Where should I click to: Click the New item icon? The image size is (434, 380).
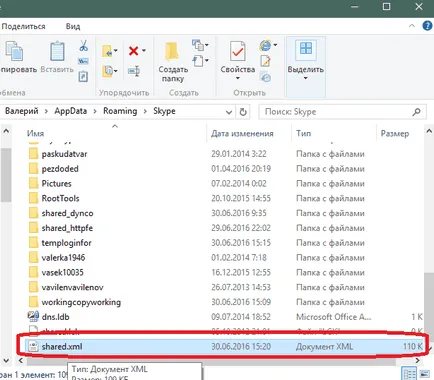click(198, 45)
